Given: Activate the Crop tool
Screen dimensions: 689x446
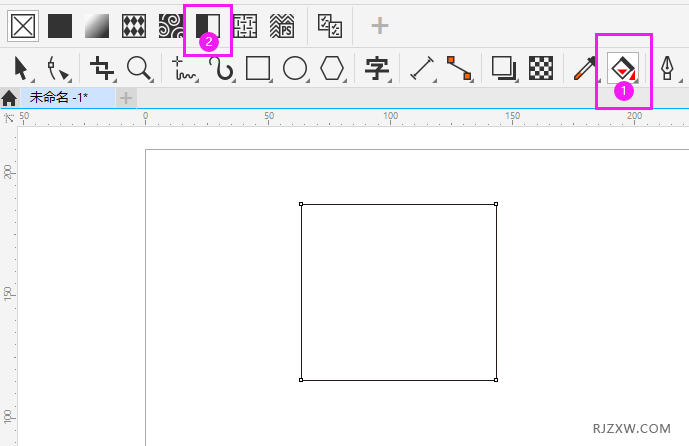Looking at the screenshot, I should tap(102, 69).
